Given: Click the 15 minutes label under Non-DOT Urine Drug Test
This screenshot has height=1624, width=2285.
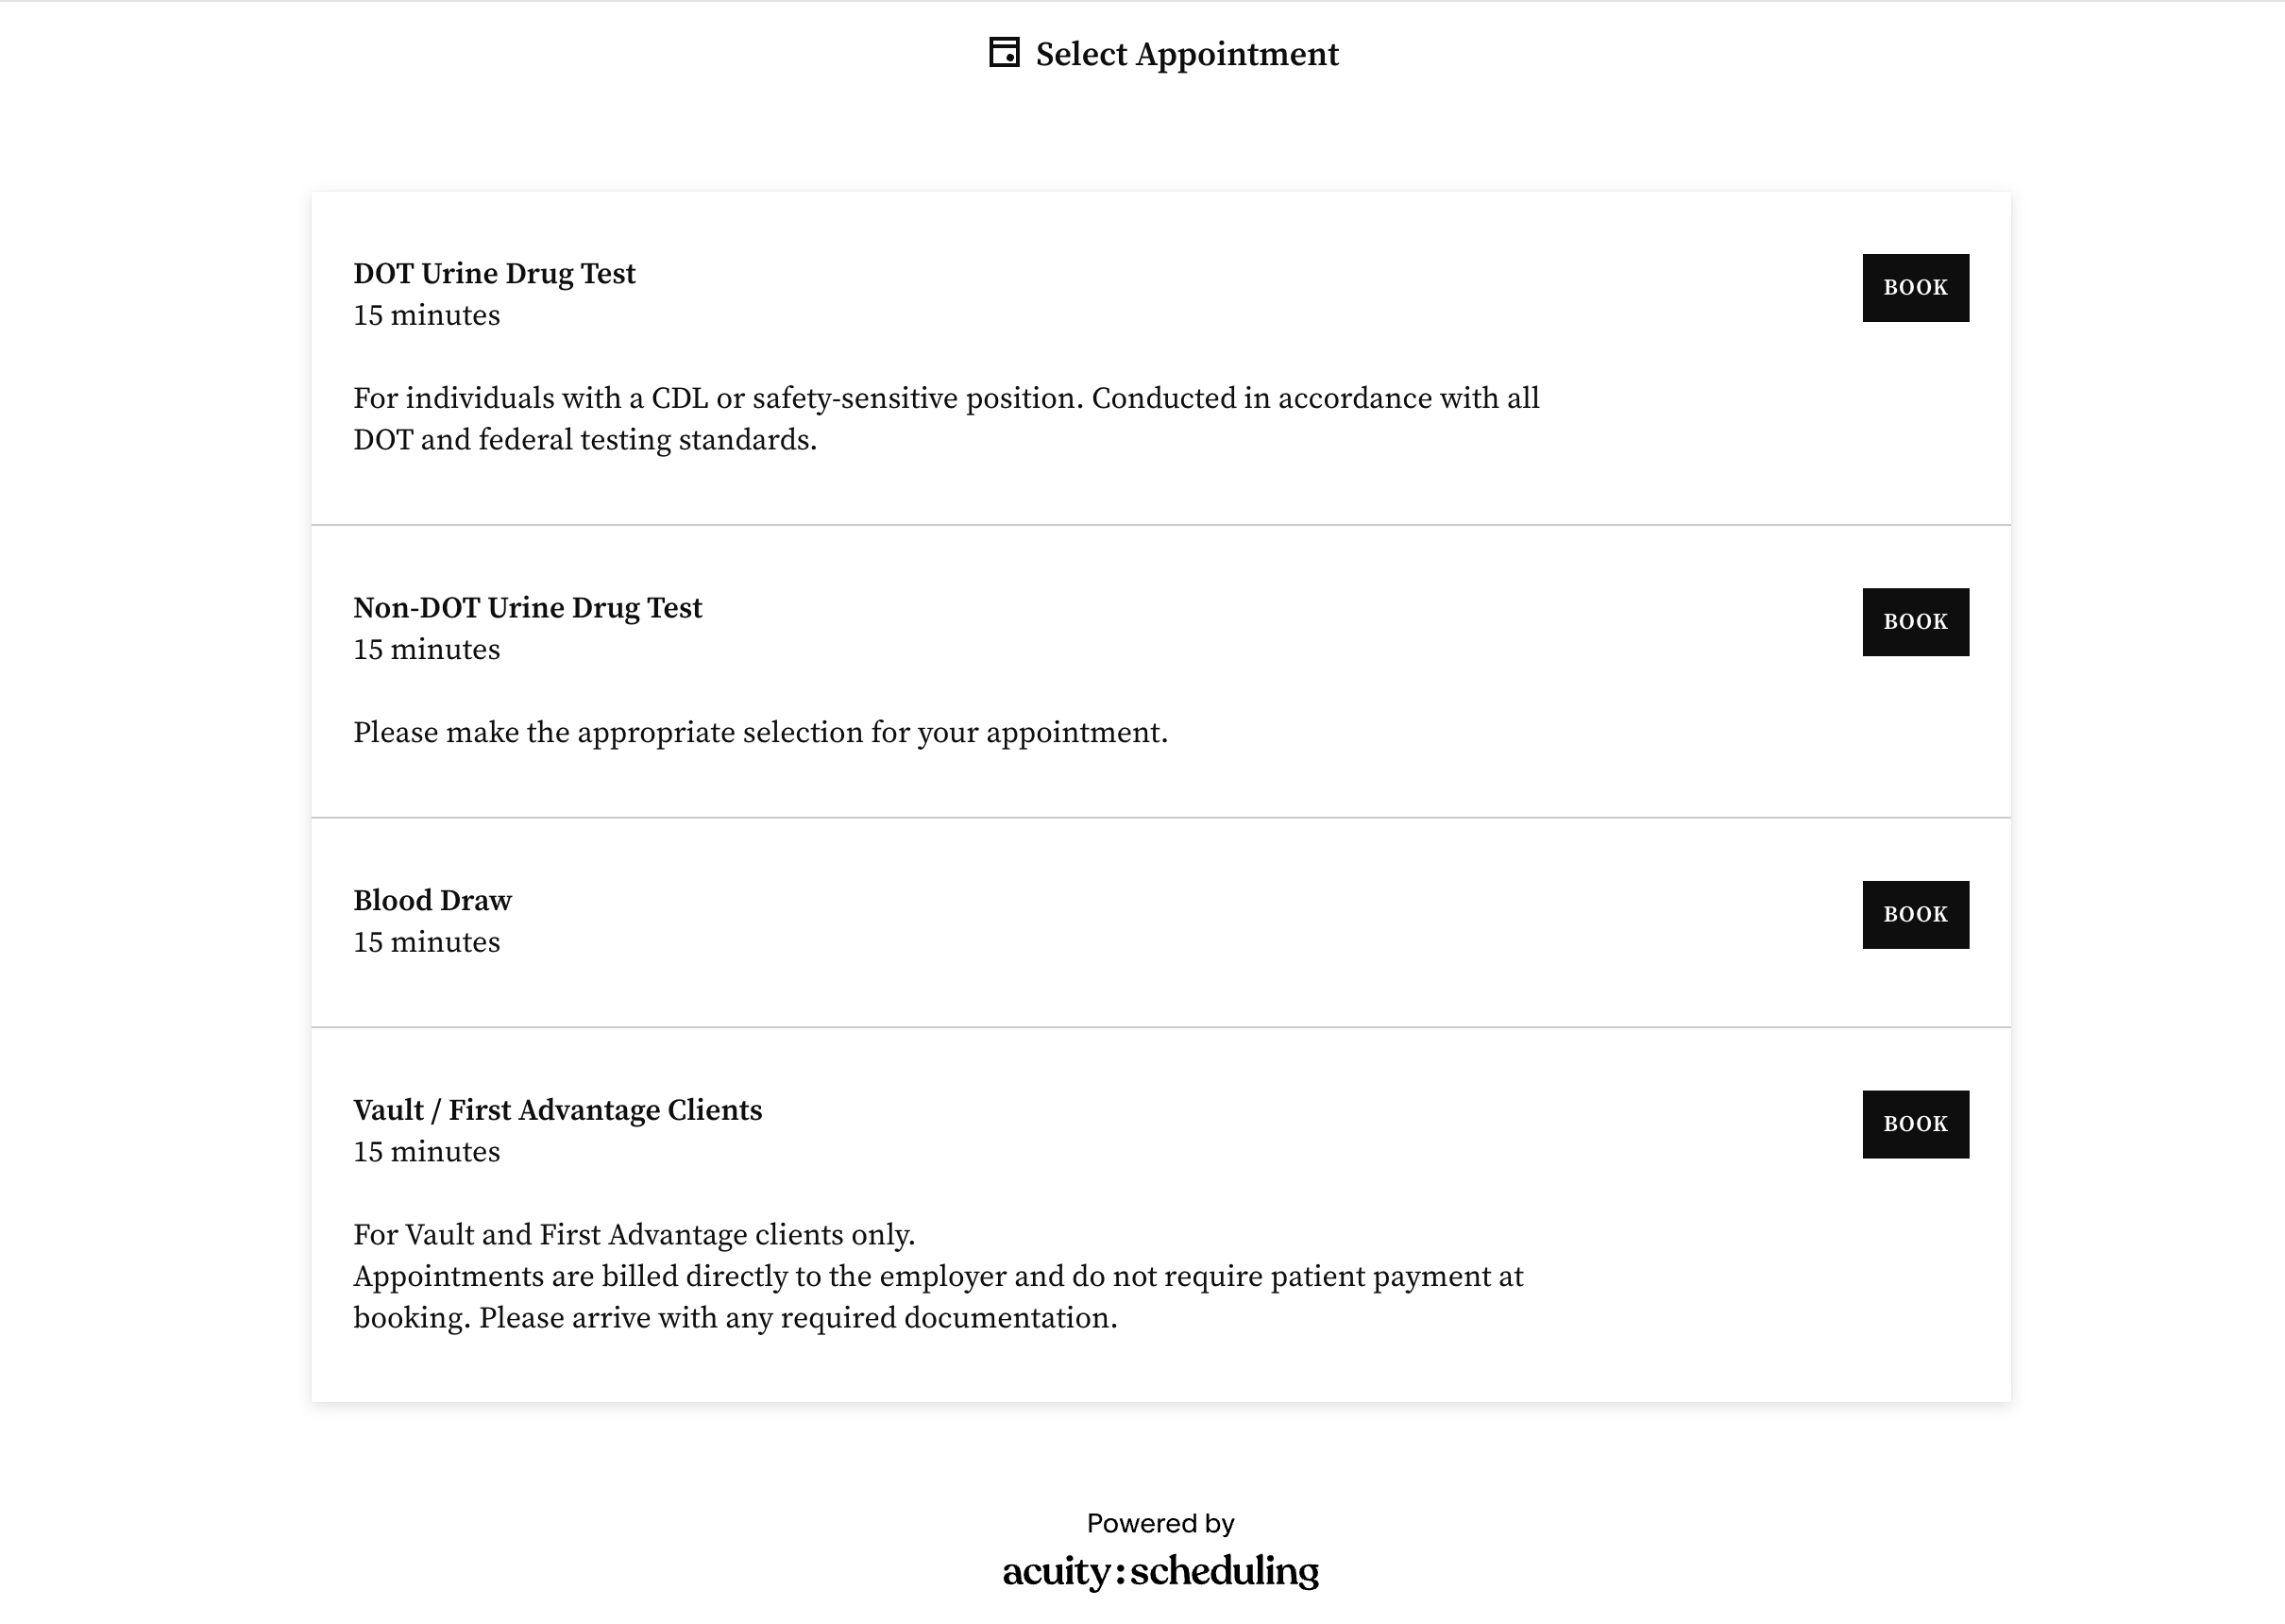Looking at the screenshot, I should (x=426, y=649).
